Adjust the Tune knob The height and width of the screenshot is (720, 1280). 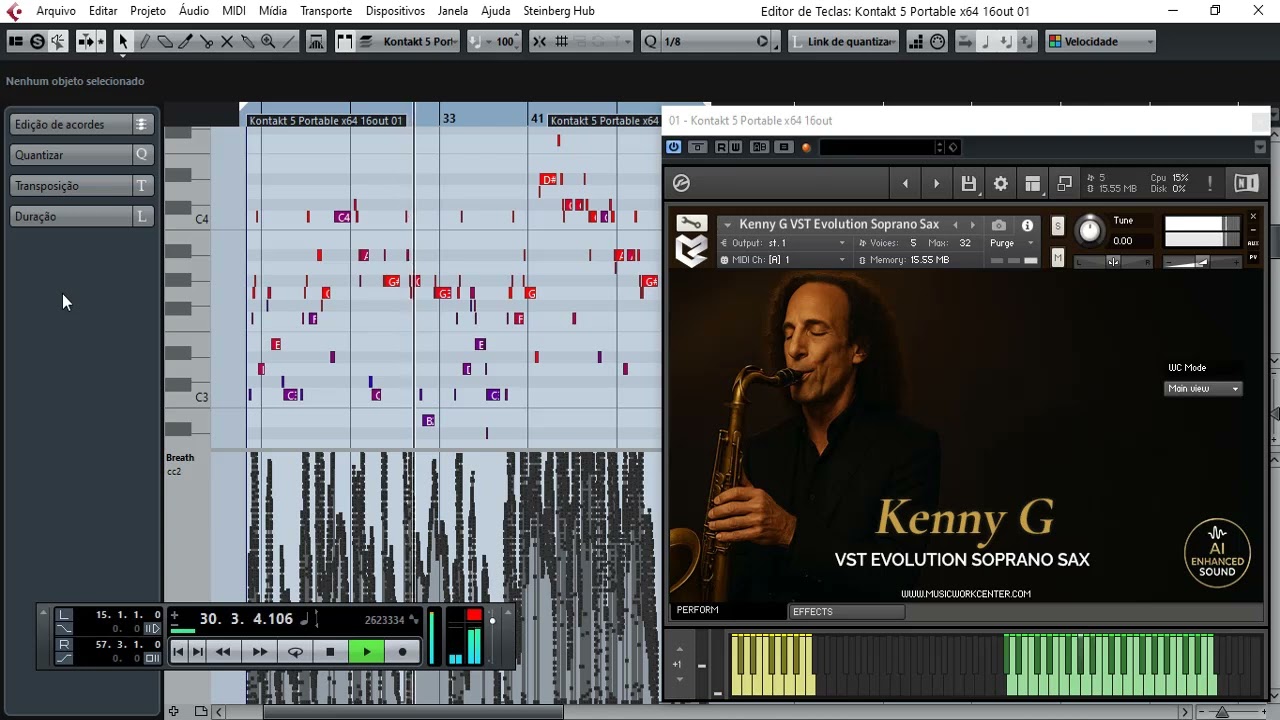tap(1089, 231)
